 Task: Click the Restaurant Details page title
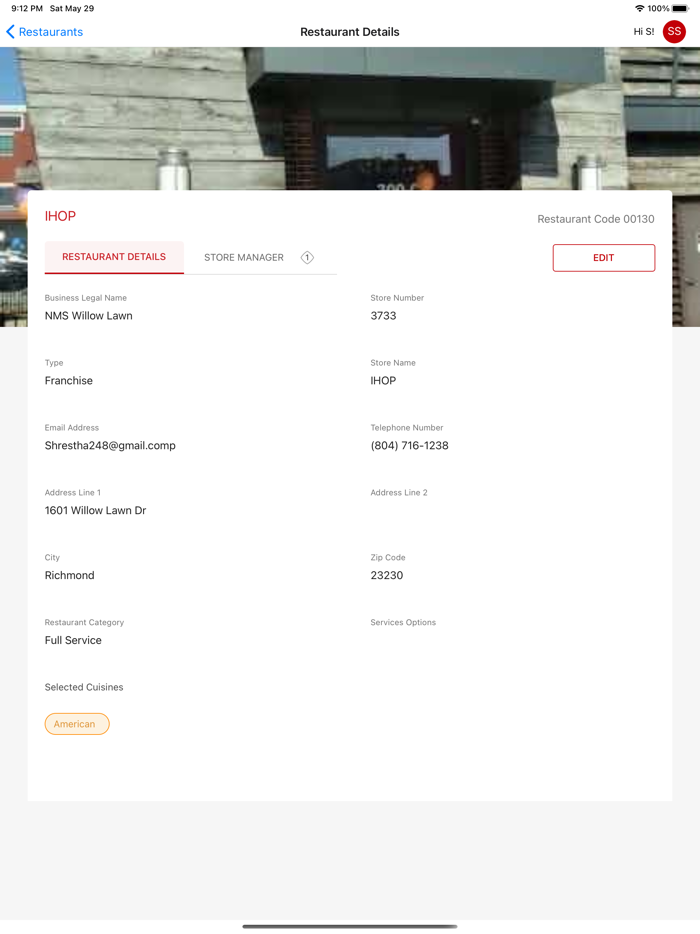(350, 32)
